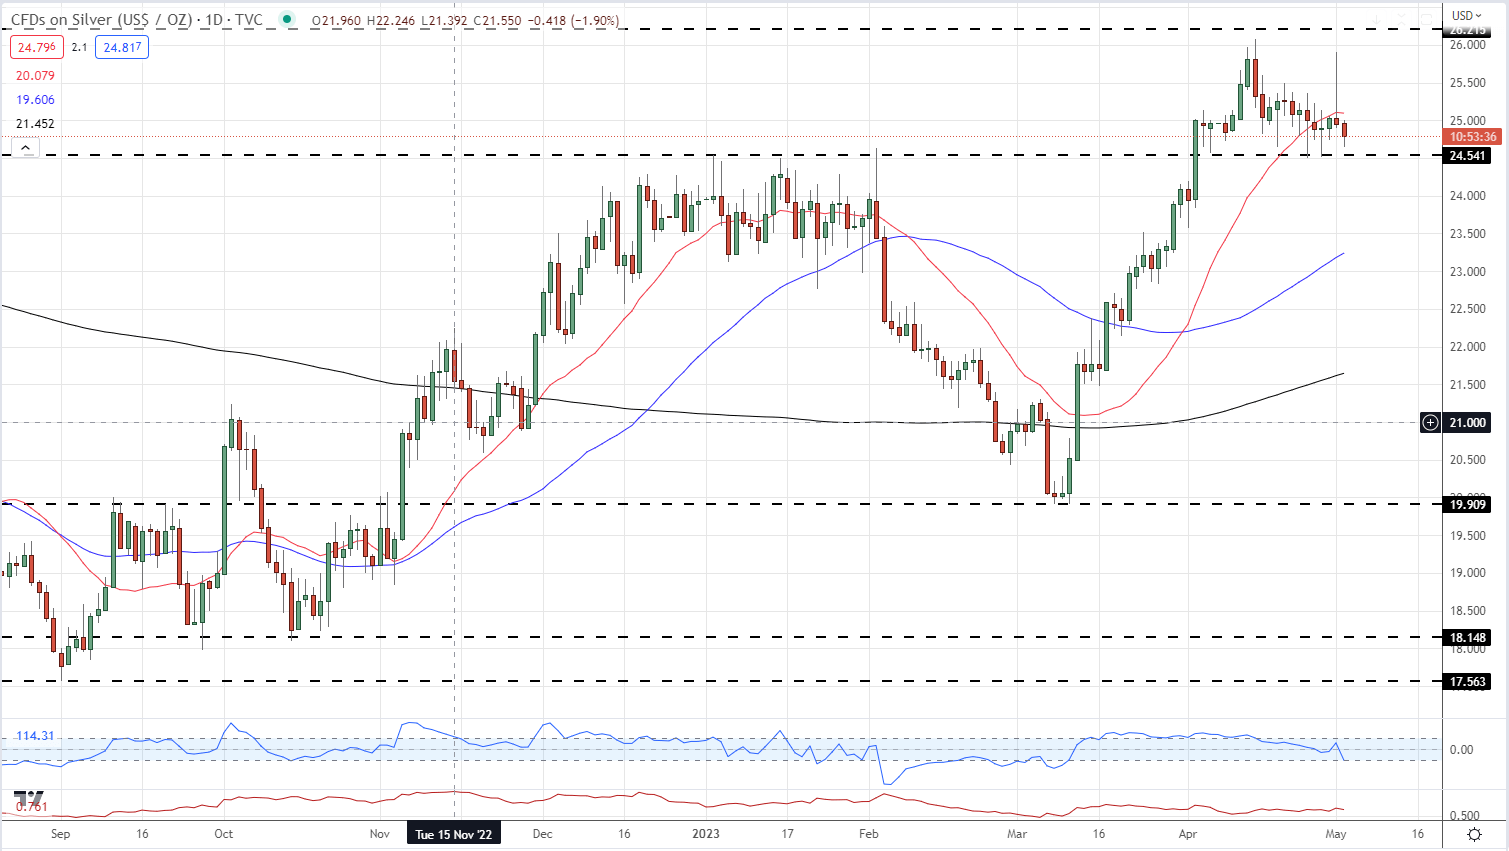Click the 17.563 horizontal line price label
Screen dimensions: 1509x851
(x=1467, y=682)
